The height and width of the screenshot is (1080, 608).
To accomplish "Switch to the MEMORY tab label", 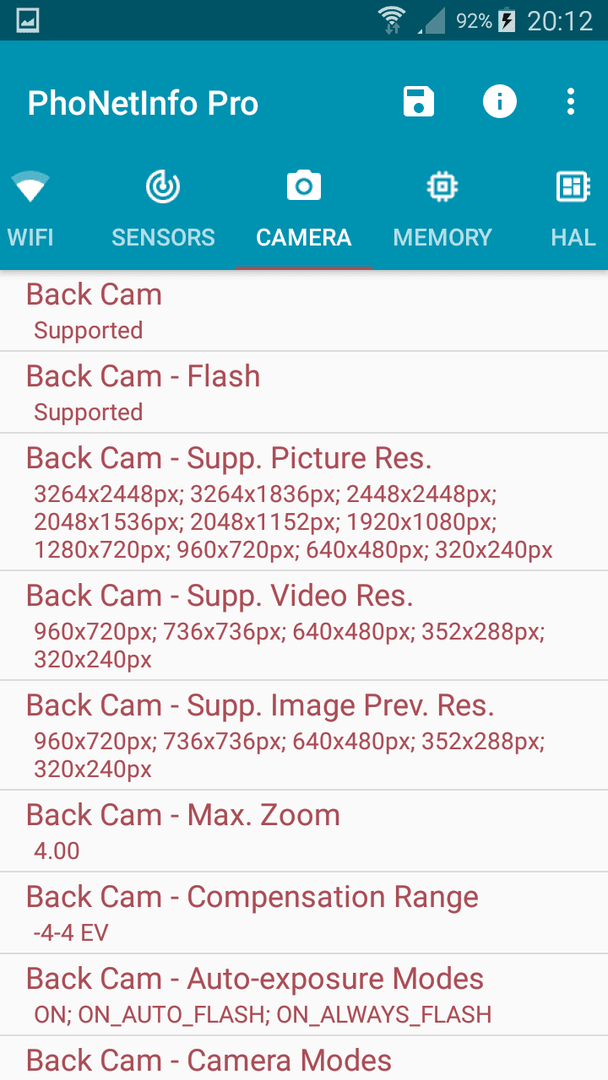I will pyautogui.click(x=442, y=238).
